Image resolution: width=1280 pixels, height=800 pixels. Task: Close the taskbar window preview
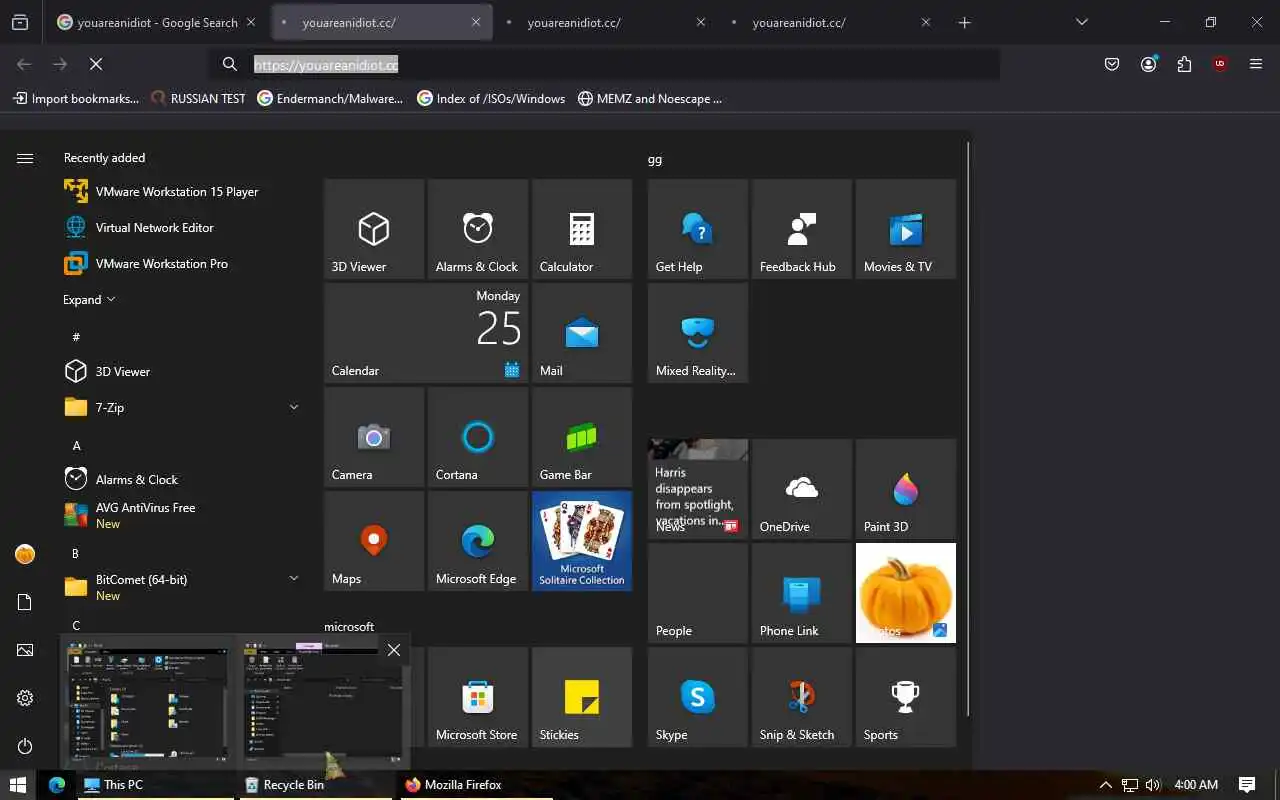click(394, 650)
